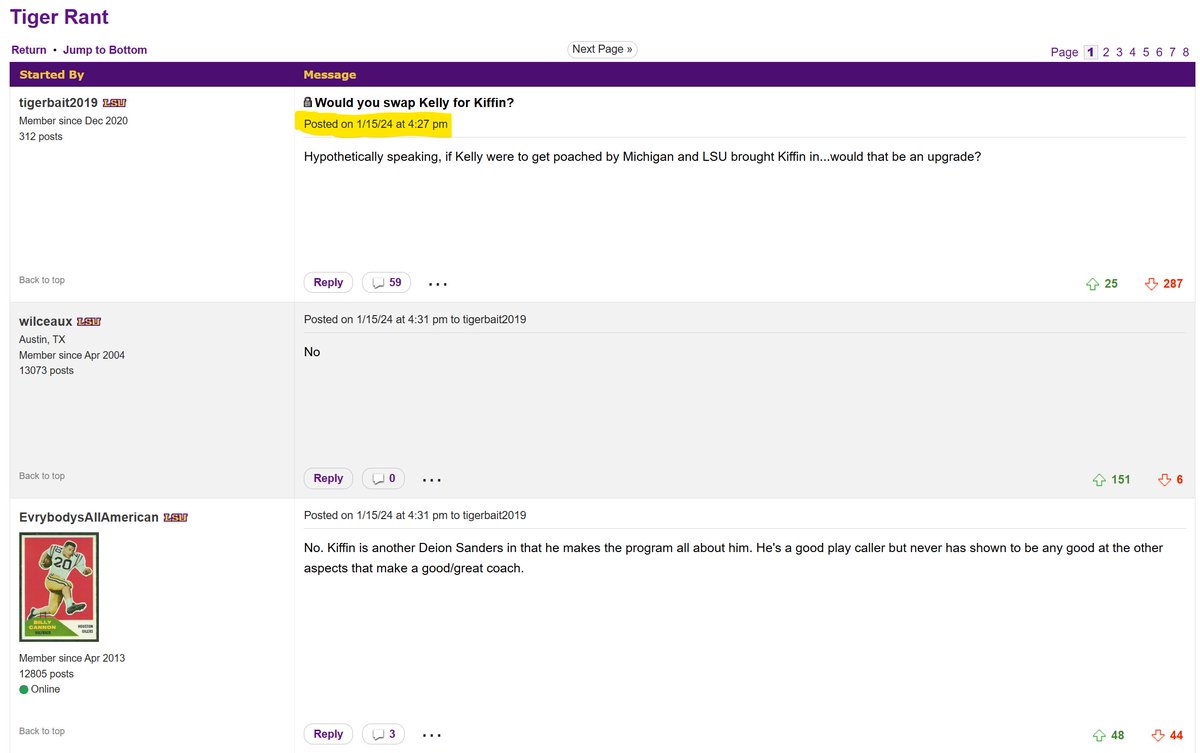Go to page 8
The image size is (1200, 753).
click(x=1186, y=52)
